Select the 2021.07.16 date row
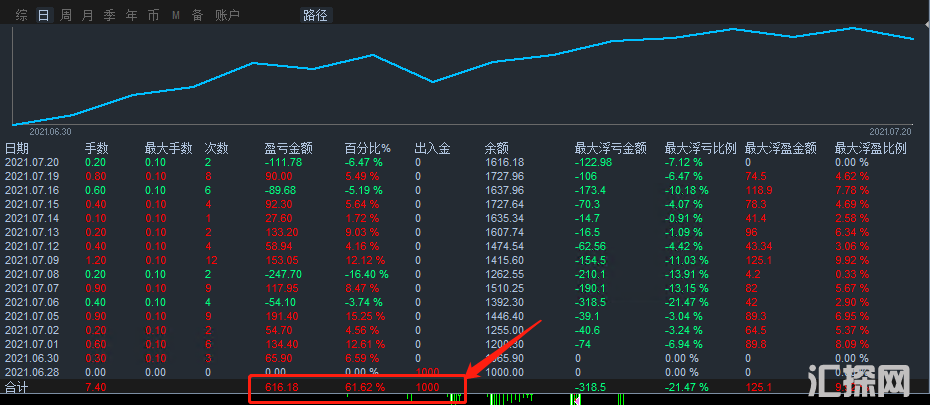This screenshot has height=405, width=930. click(30, 190)
